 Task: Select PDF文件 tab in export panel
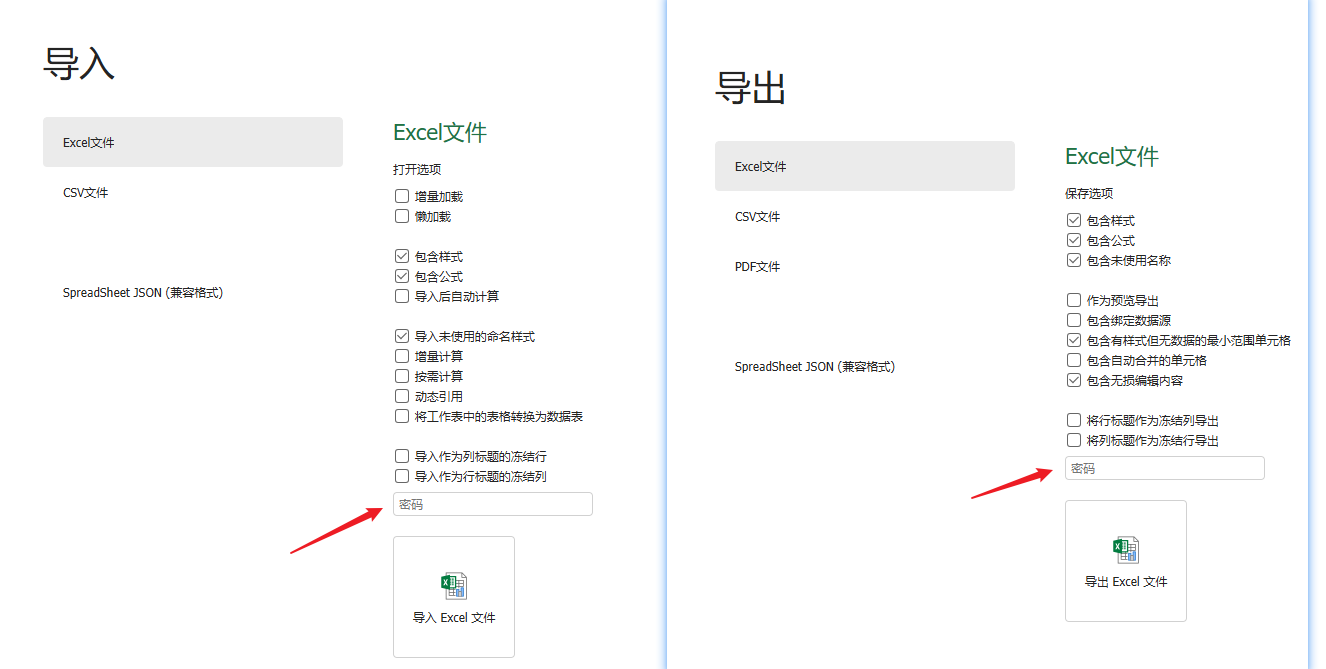(x=865, y=266)
